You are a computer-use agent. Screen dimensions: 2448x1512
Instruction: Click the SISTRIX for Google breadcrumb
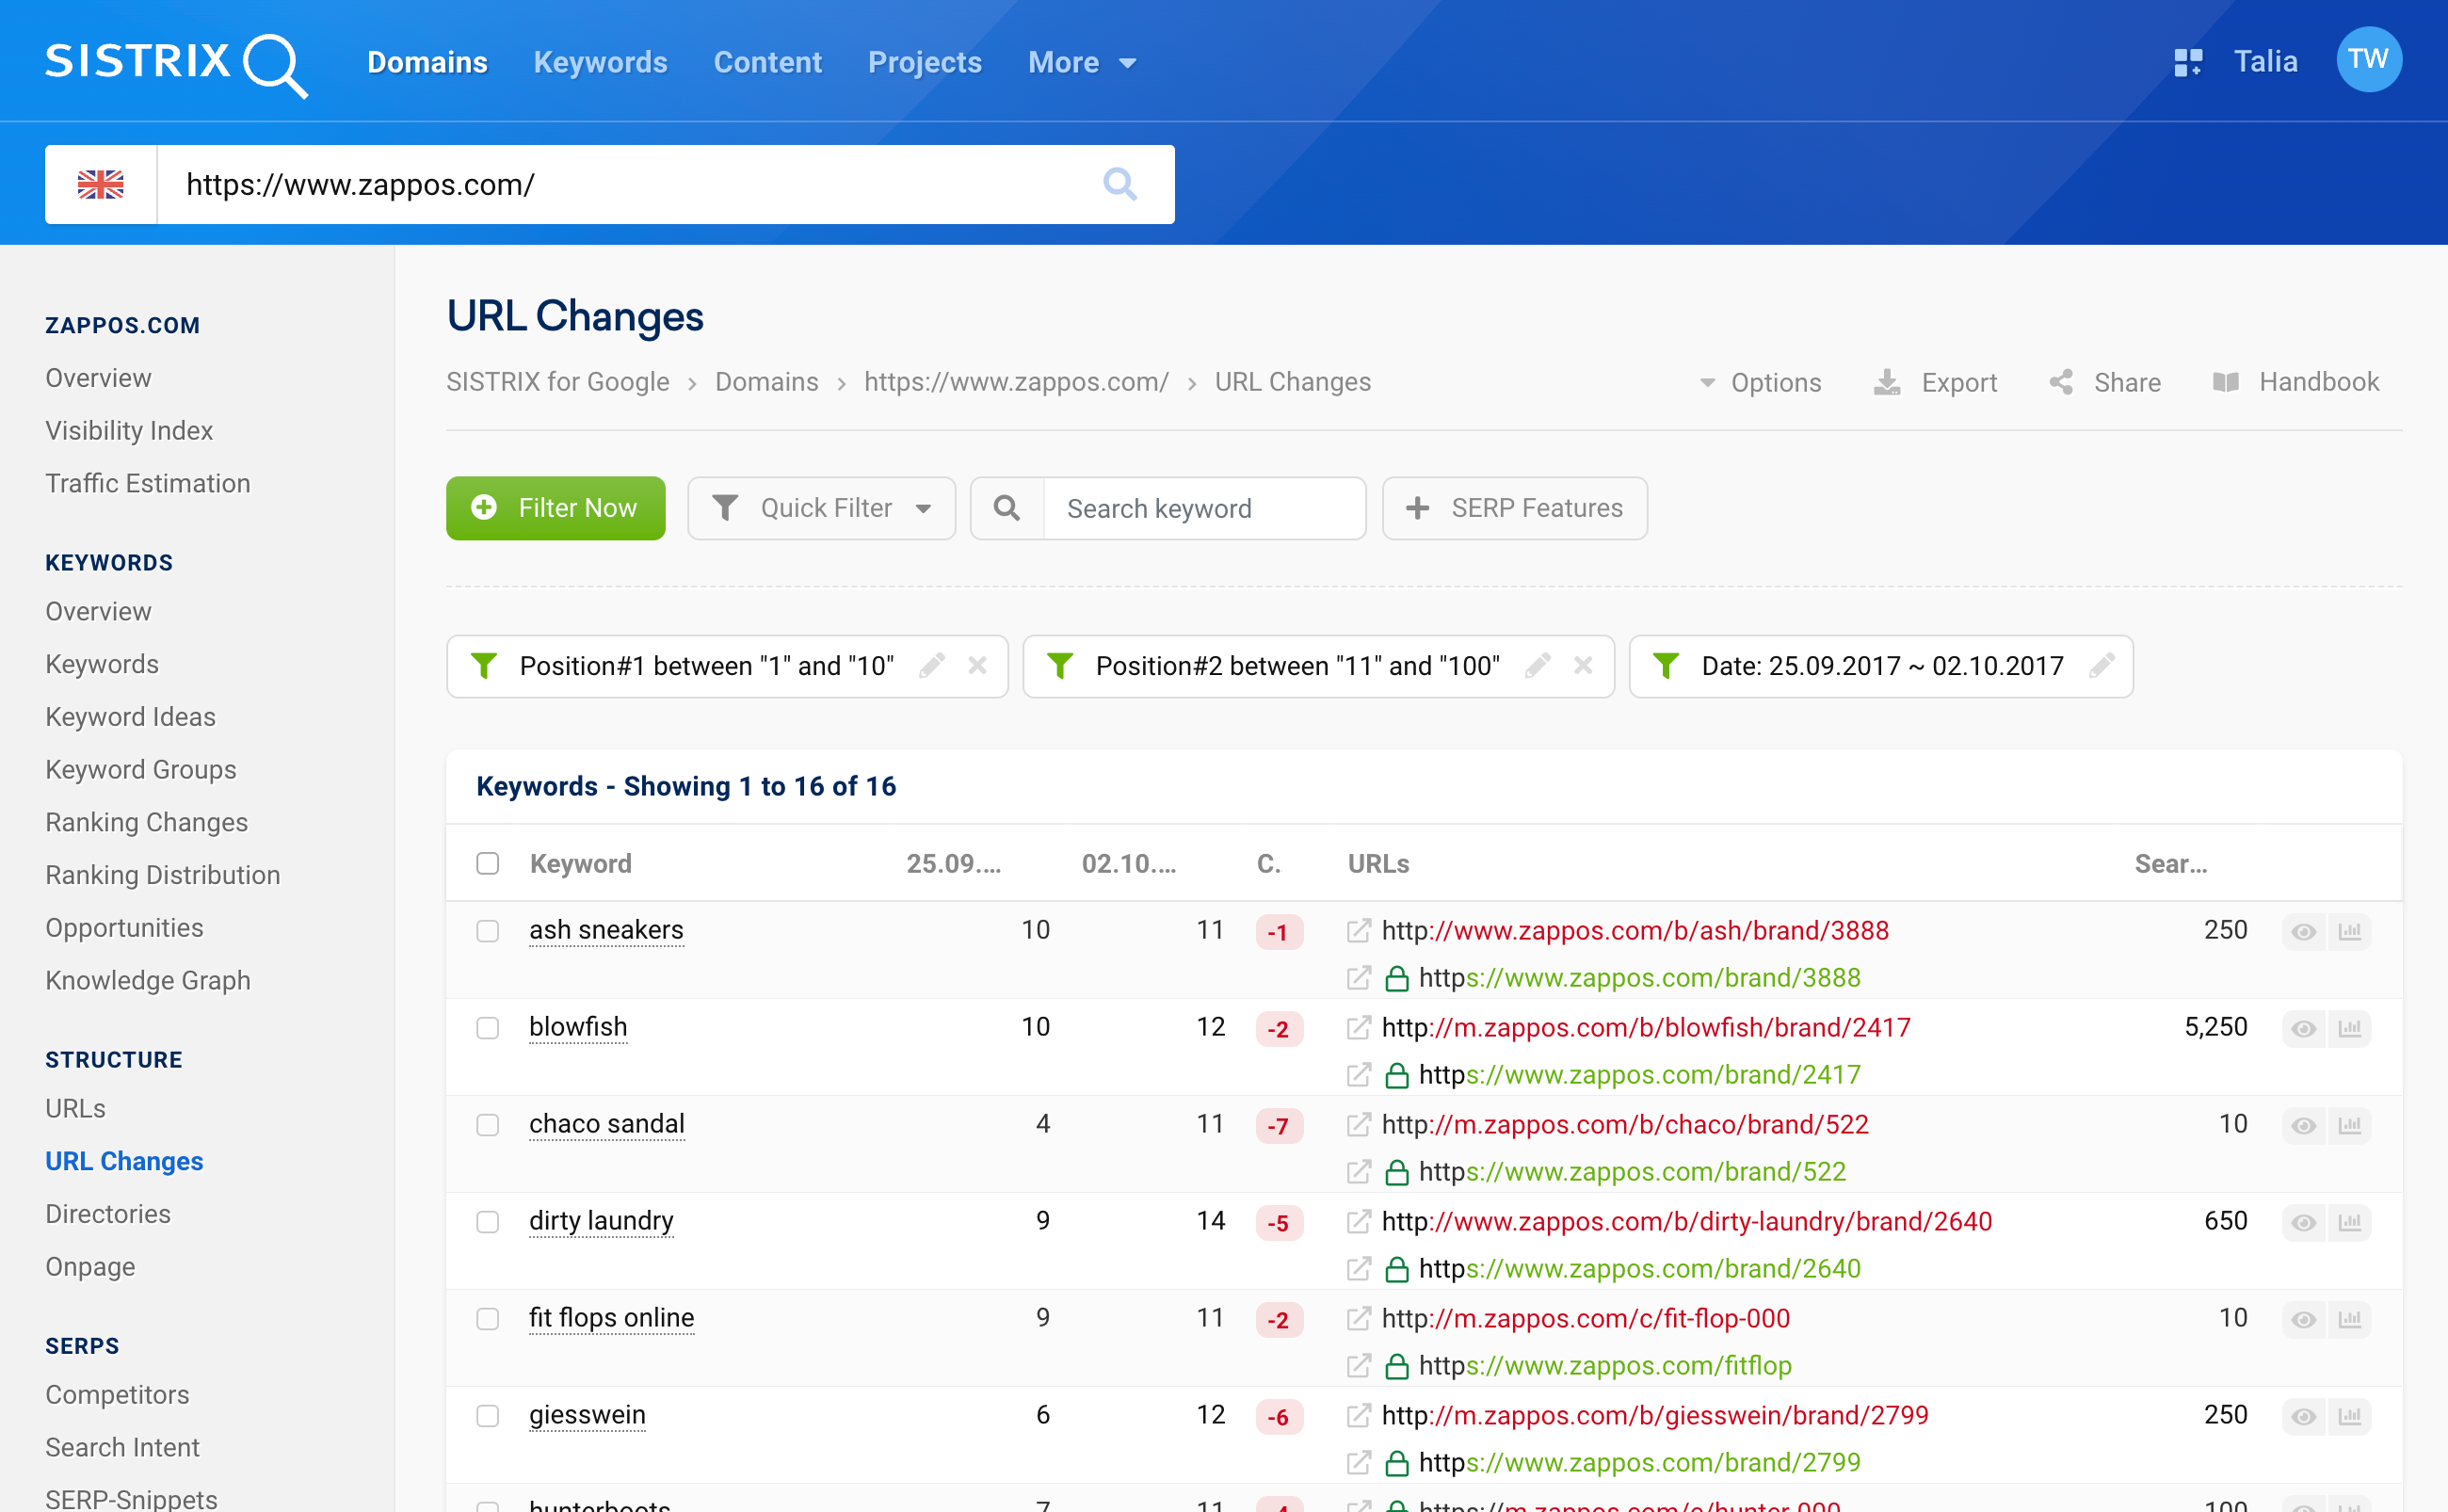558,382
